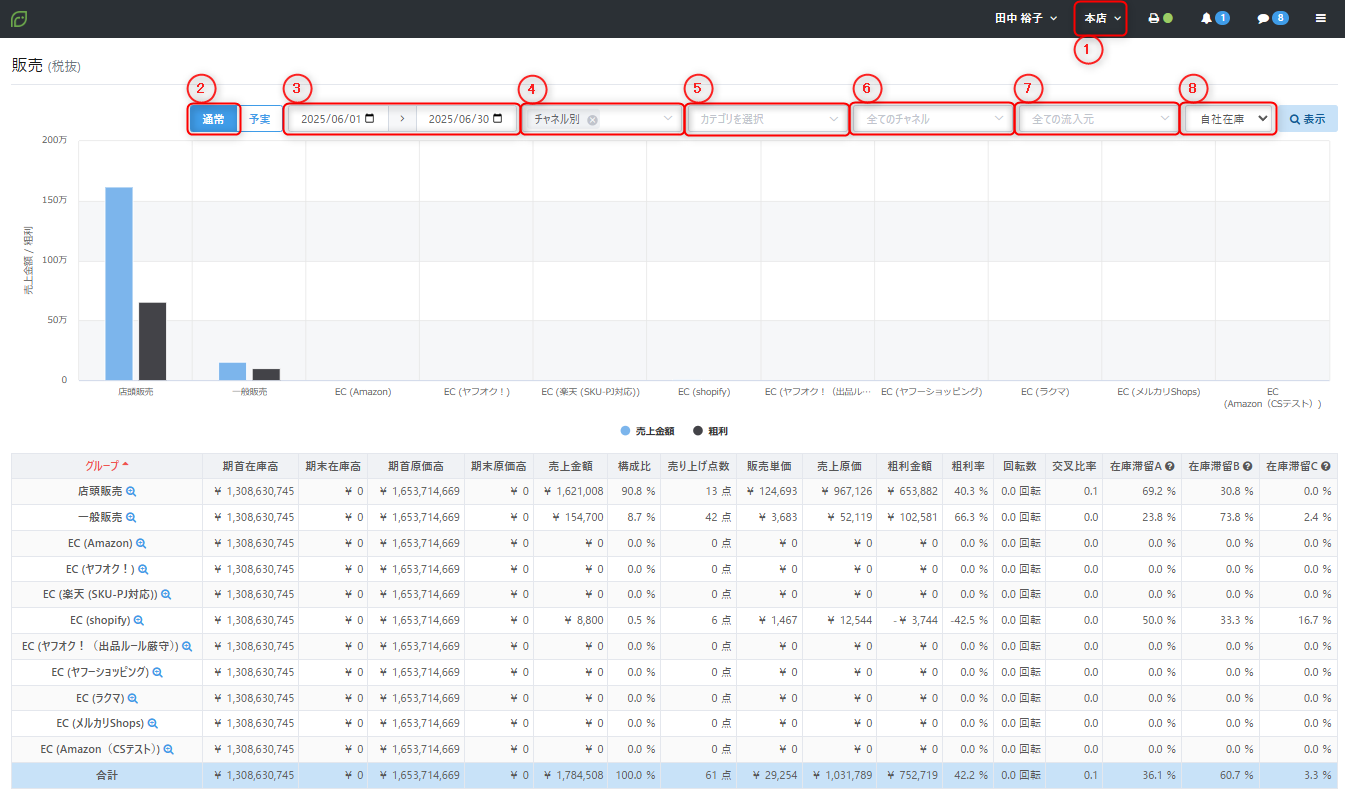Image resolution: width=1345 pixels, height=799 pixels.
Task: Click the start date field 2025/06/01
Action: pyautogui.click(x=337, y=119)
